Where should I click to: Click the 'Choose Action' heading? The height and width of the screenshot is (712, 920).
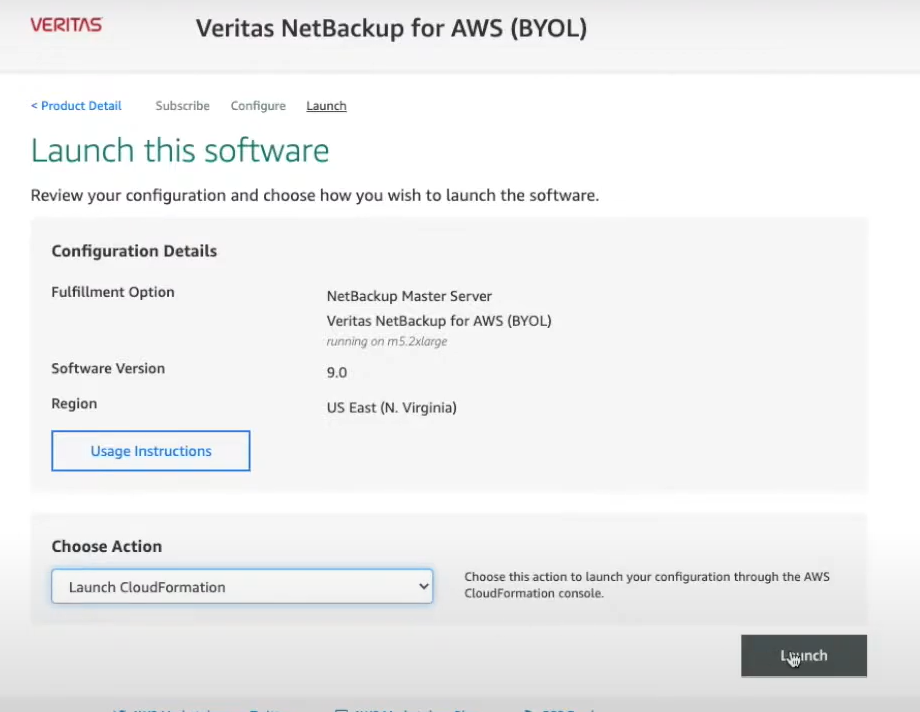coord(106,546)
